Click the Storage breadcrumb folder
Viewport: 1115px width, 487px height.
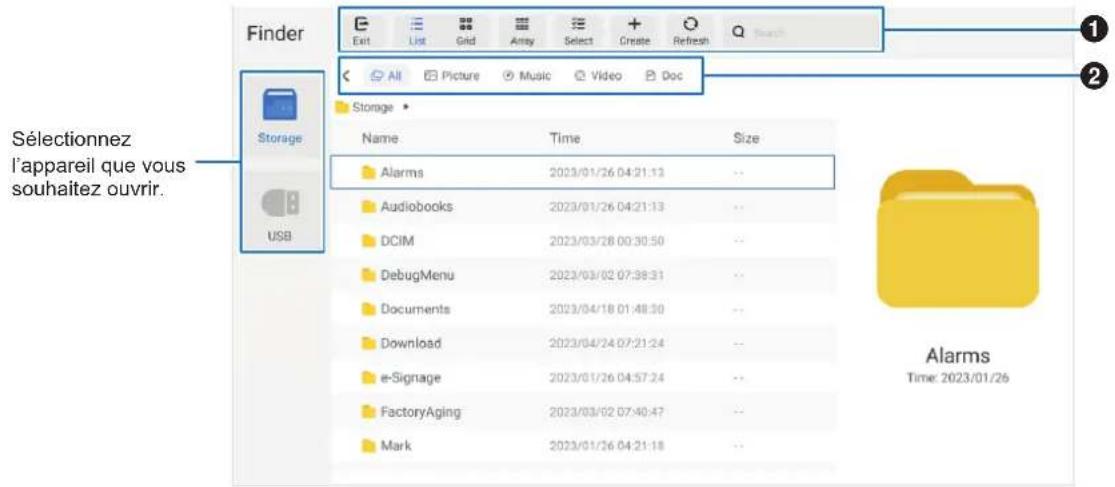364,107
